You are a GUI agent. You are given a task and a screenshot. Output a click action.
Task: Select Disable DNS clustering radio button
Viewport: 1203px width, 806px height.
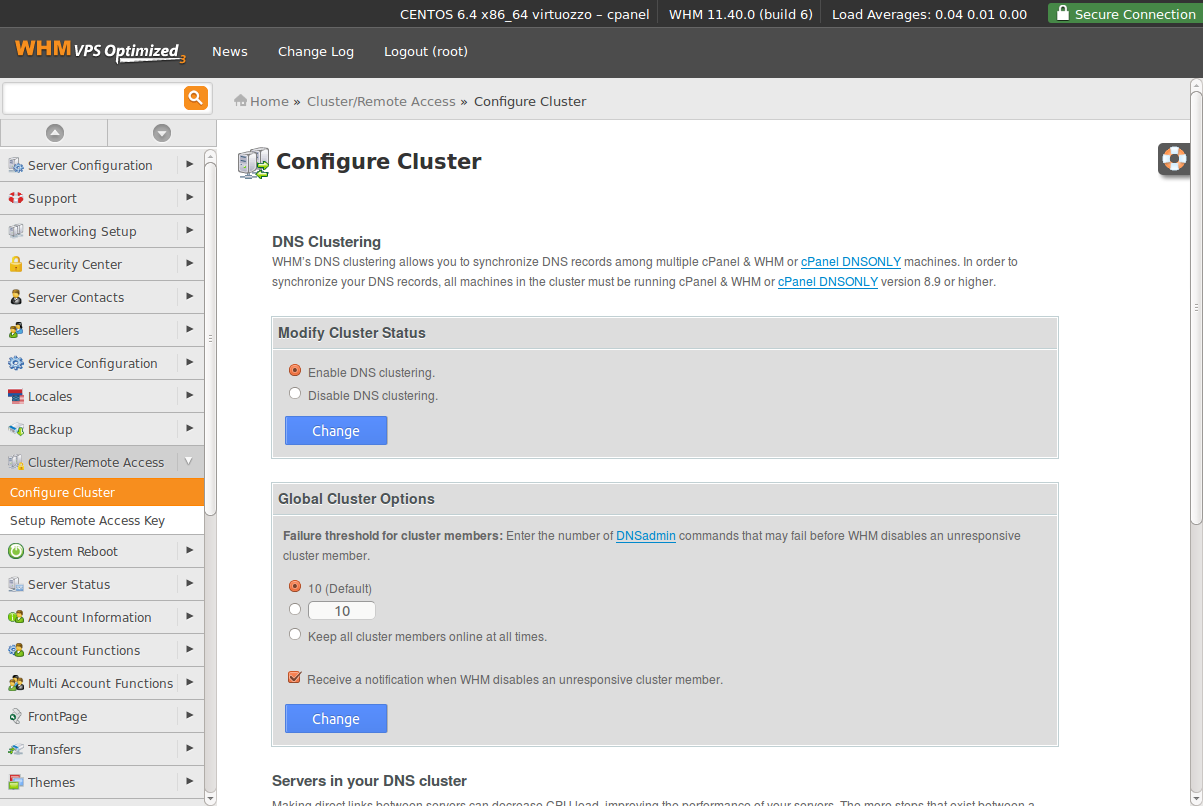(x=295, y=394)
